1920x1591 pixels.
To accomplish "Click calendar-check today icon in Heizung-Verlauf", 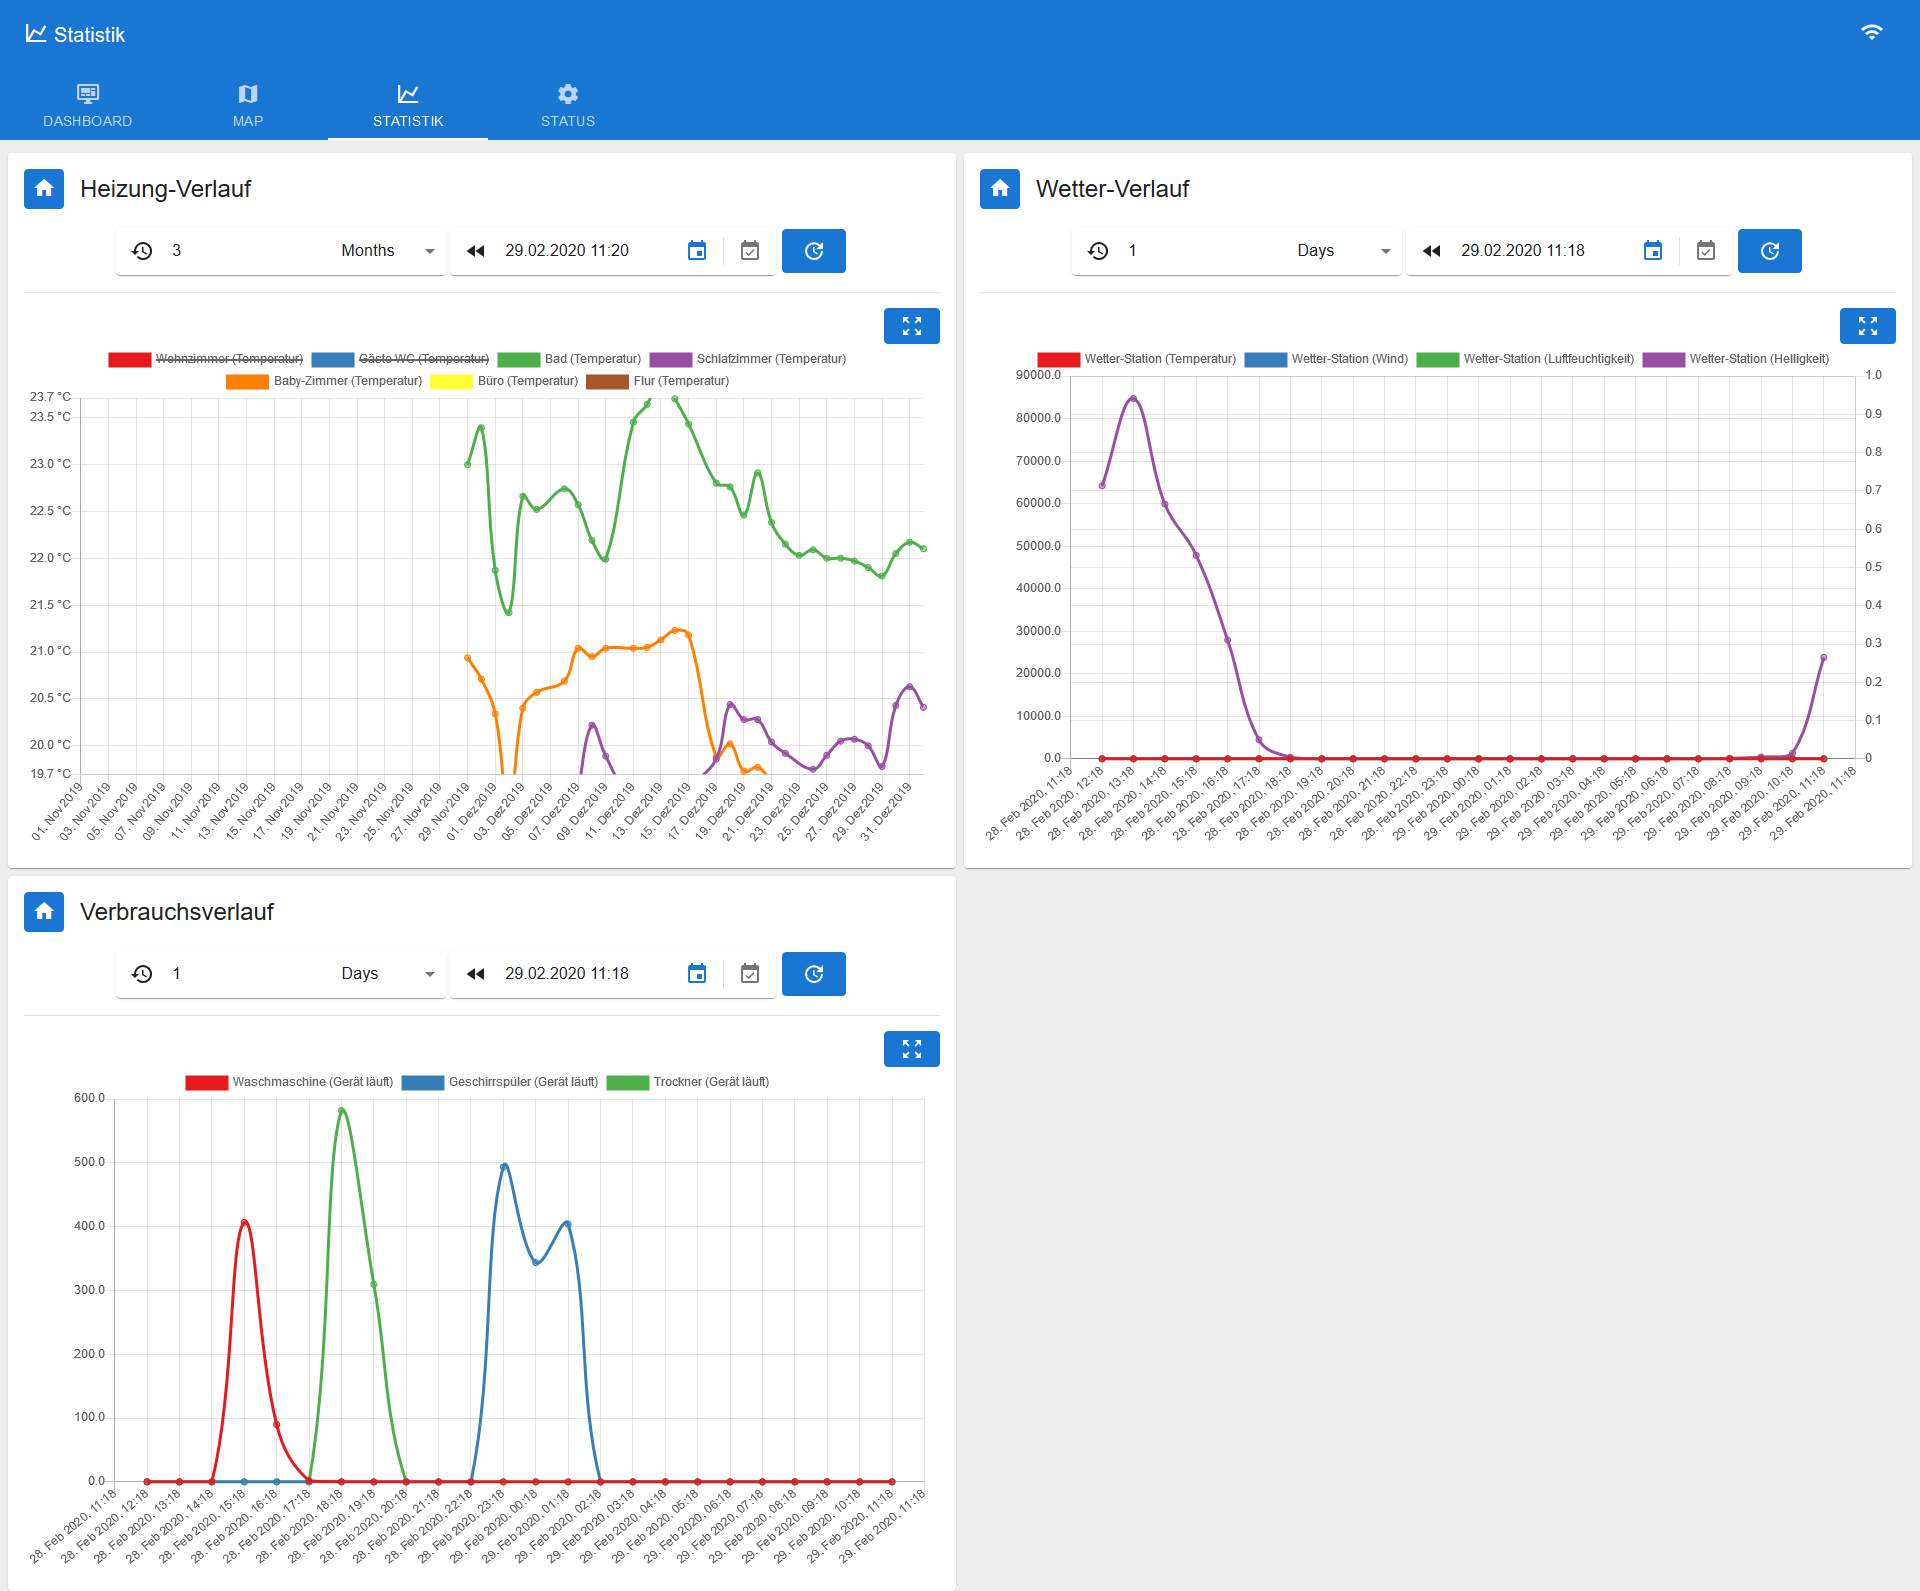I will 750,251.
